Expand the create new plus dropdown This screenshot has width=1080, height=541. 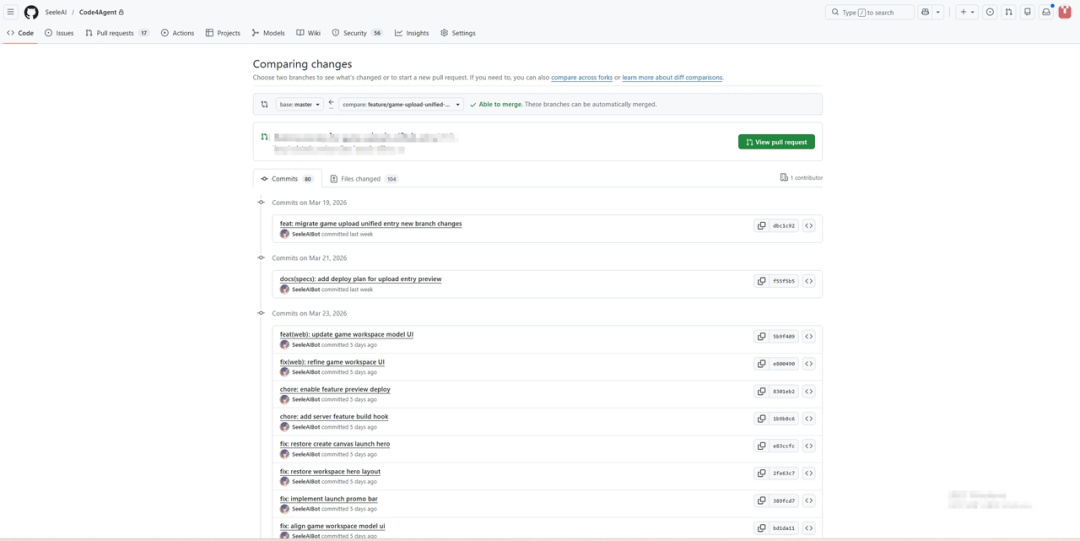[967, 12]
